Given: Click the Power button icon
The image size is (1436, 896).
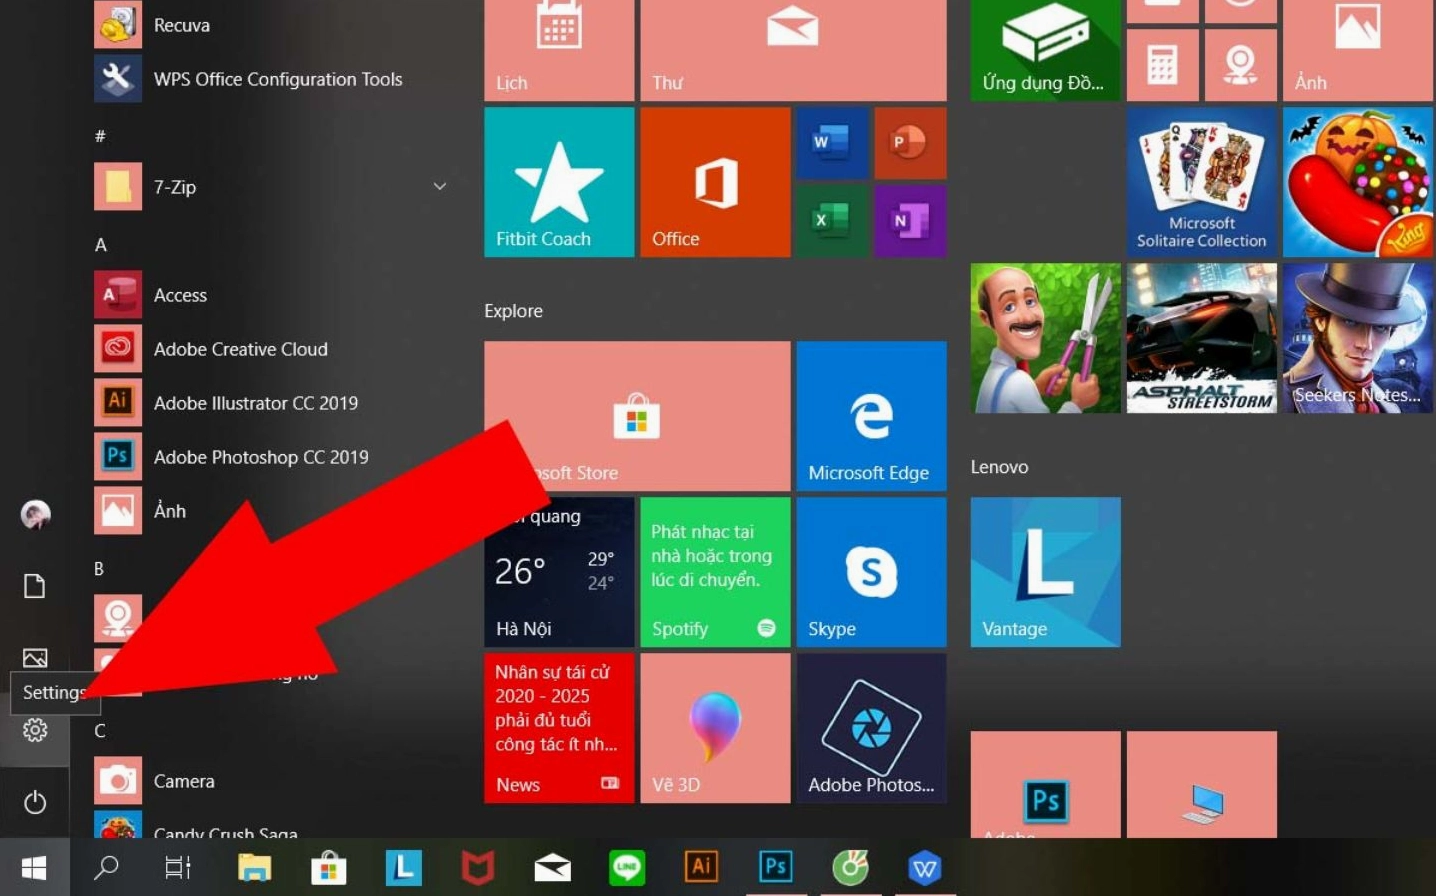Looking at the screenshot, I should coord(35,802).
